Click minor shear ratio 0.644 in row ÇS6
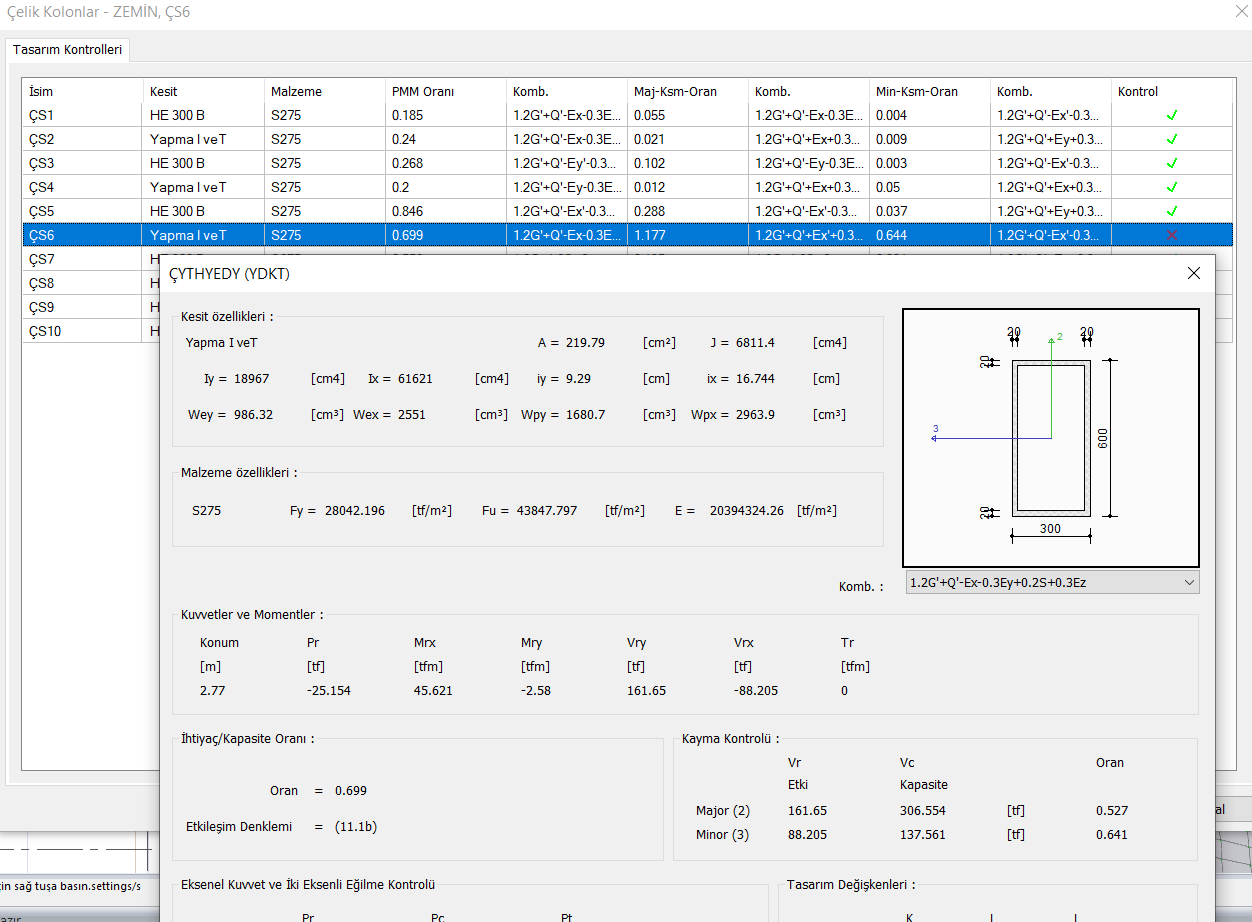The image size is (1252, 922). [891, 235]
